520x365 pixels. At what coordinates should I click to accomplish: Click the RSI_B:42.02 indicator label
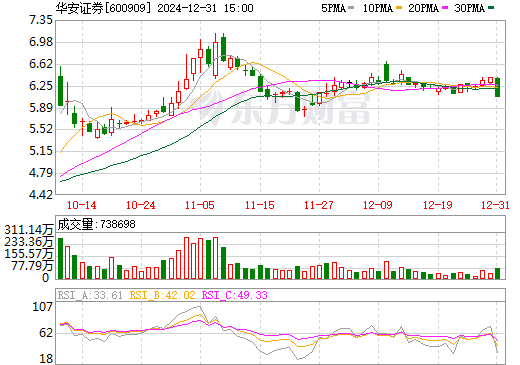(162, 295)
